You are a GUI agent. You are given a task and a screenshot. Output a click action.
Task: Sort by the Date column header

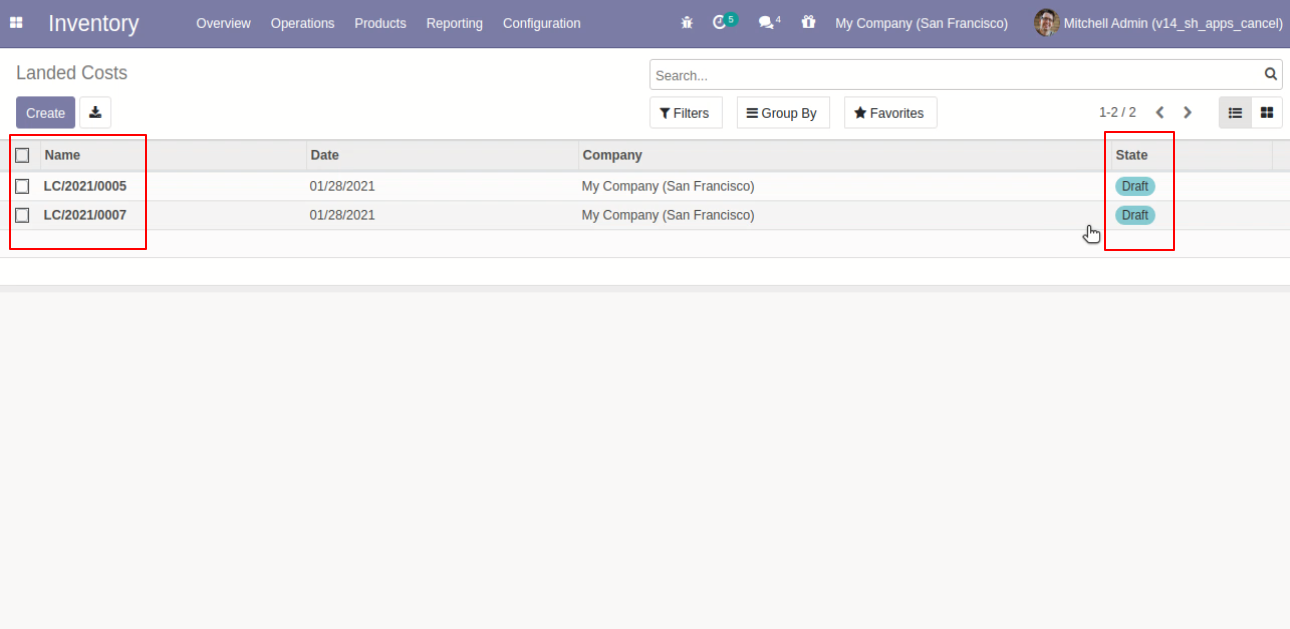pyautogui.click(x=325, y=155)
